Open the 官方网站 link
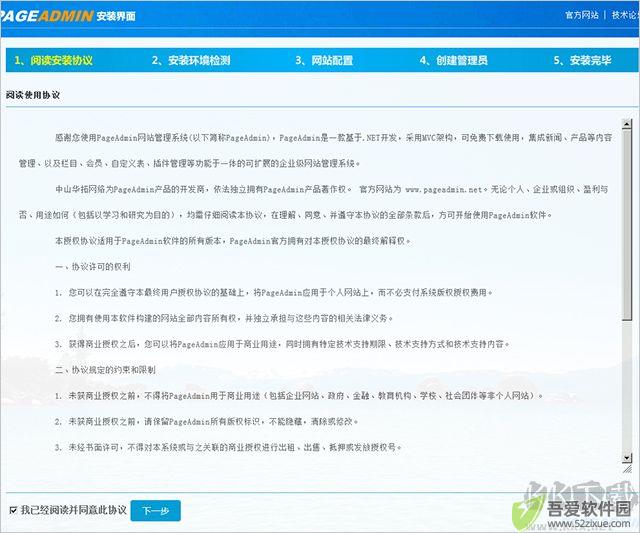The image size is (640, 533). pyautogui.click(x=582, y=15)
